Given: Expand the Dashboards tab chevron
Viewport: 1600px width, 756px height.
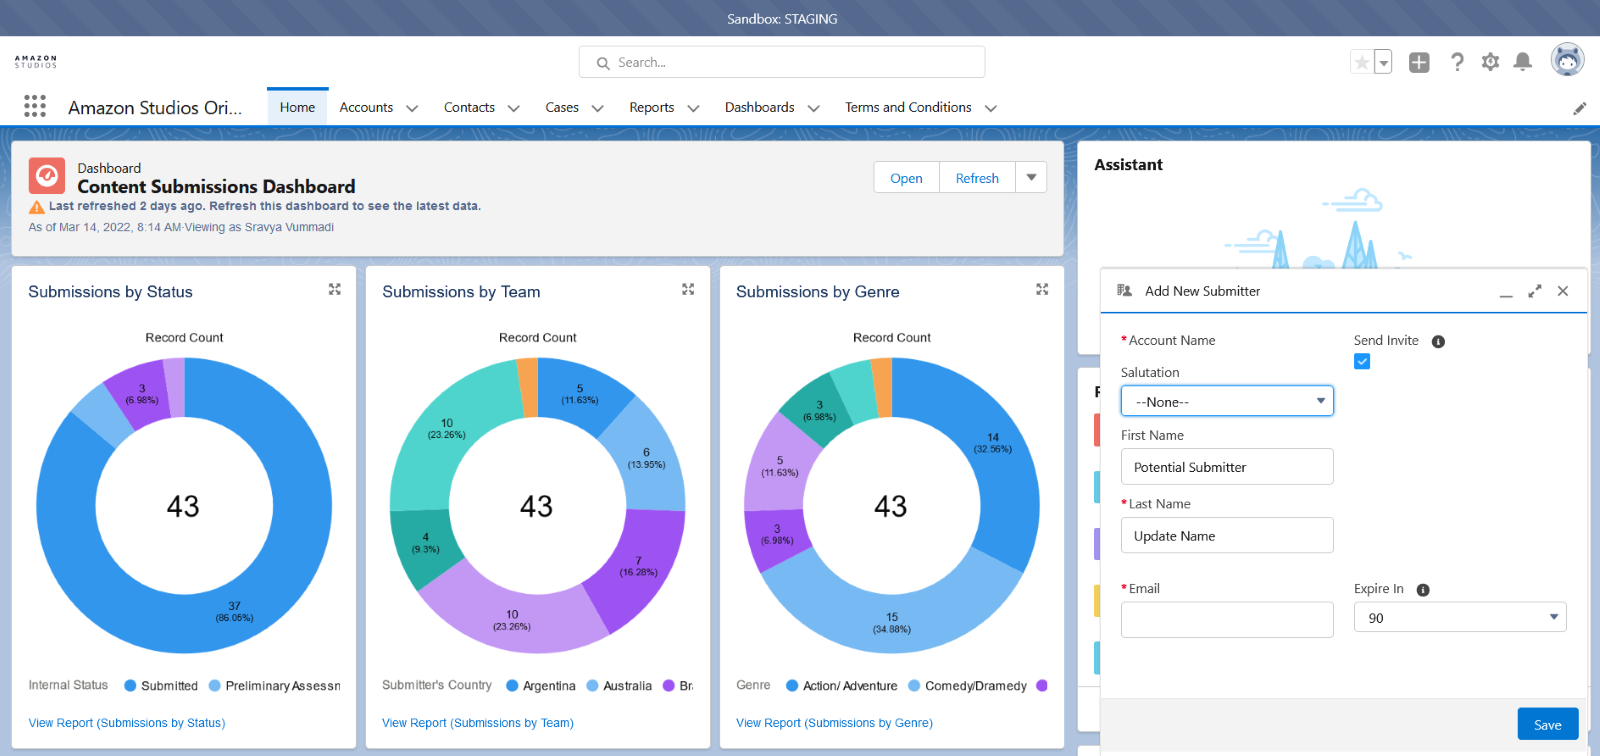Looking at the screenshot, I should point(814,108).
